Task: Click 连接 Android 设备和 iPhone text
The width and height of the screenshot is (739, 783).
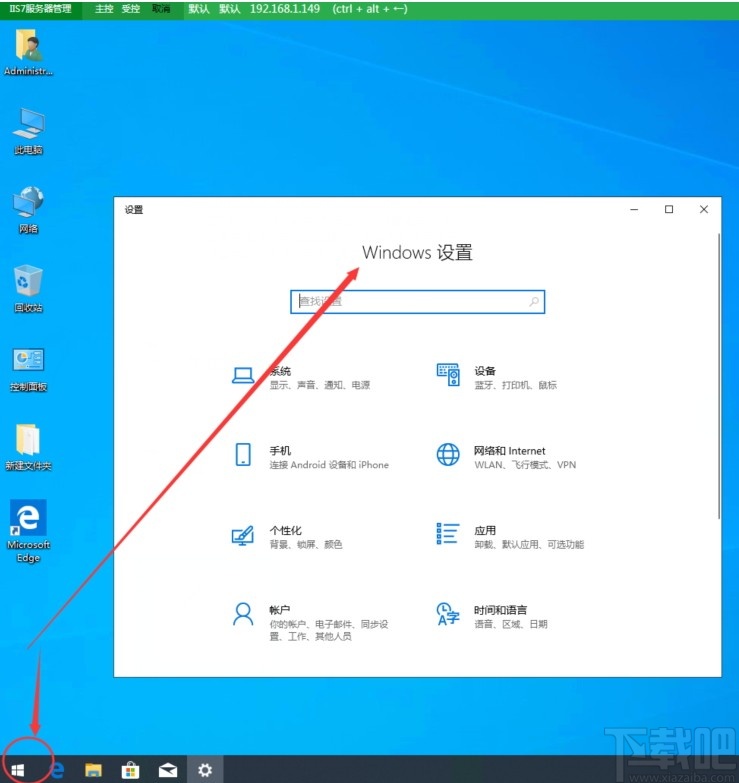Action: pyautogui.click(x=329, y=465)
